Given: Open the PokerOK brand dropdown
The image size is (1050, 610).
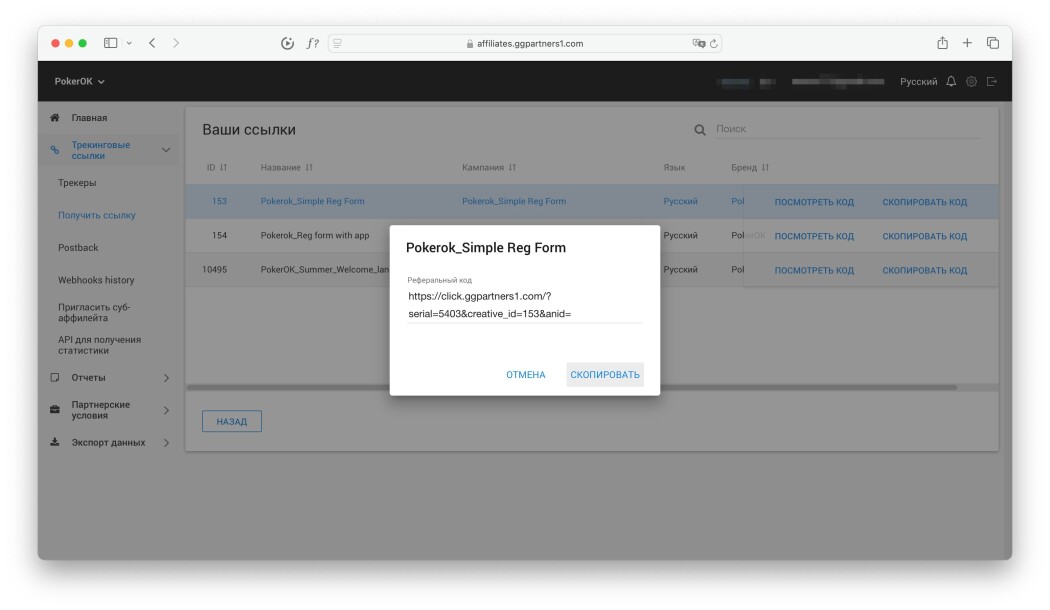Looking at the screenshot, I should point(79,82).
